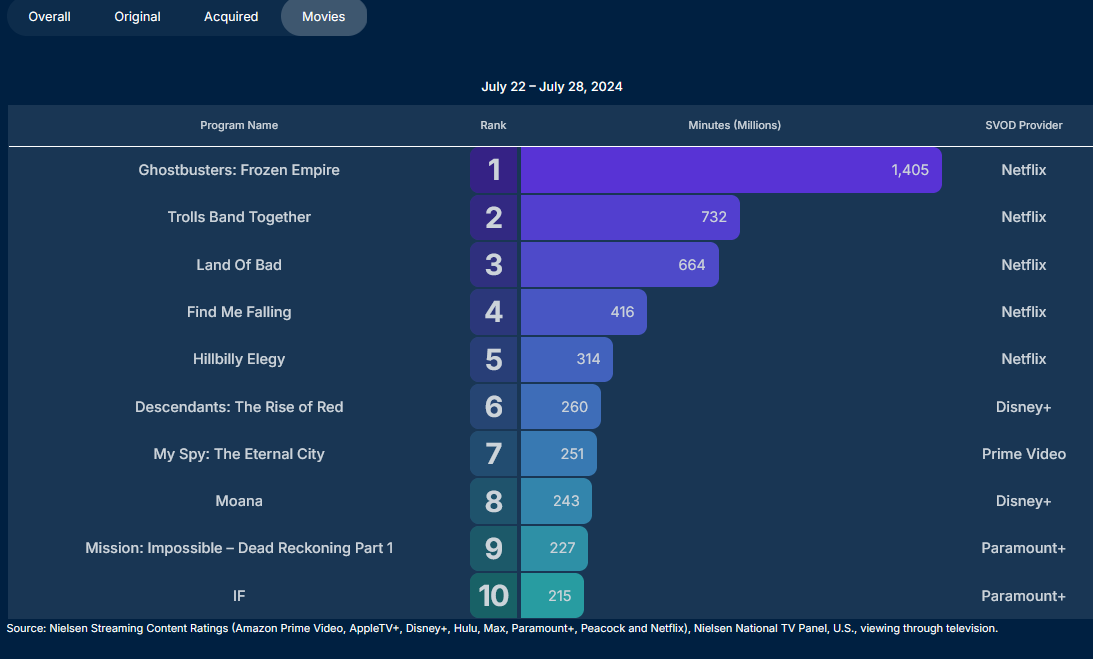Click the active Movies tab
1093x659 pixels.
324,17
